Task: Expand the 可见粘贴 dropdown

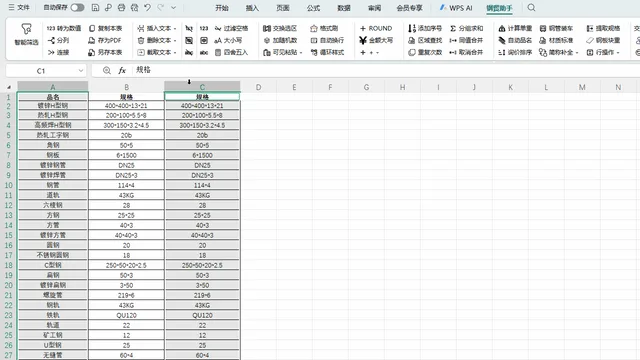Action: click(x=301, y=53)
